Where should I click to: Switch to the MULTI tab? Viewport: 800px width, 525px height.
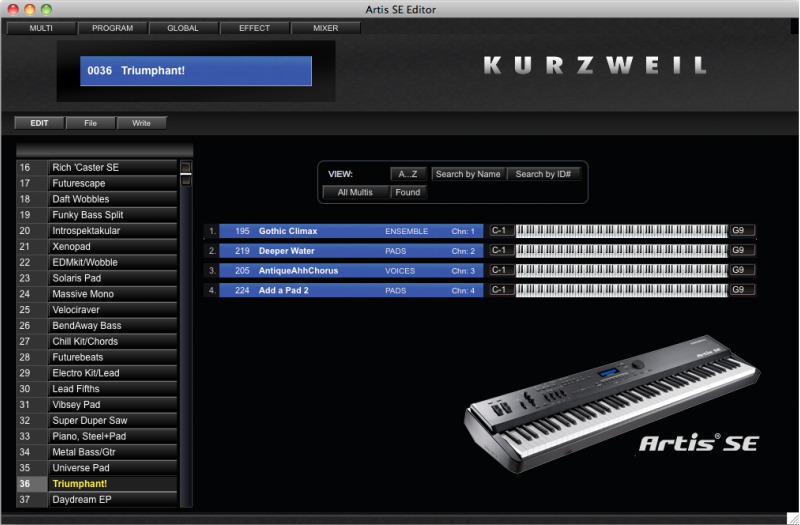click(41, 28)
